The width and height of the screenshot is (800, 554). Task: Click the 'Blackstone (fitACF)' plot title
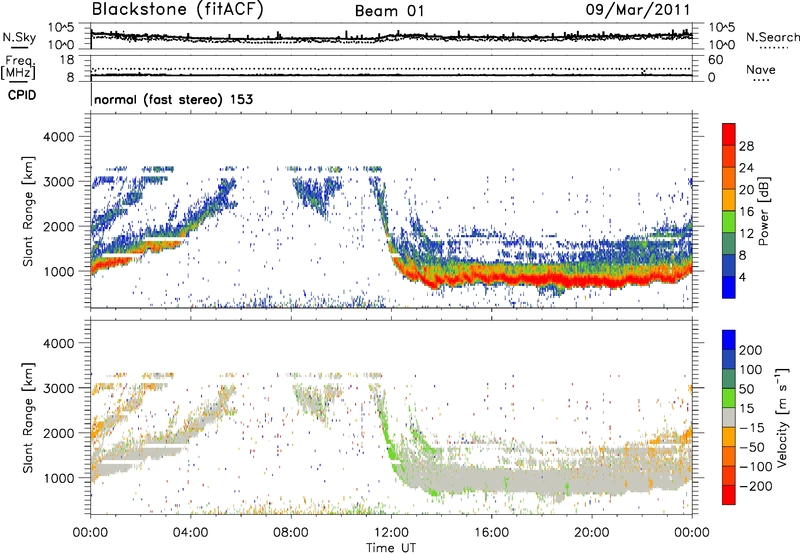point(177,9)
